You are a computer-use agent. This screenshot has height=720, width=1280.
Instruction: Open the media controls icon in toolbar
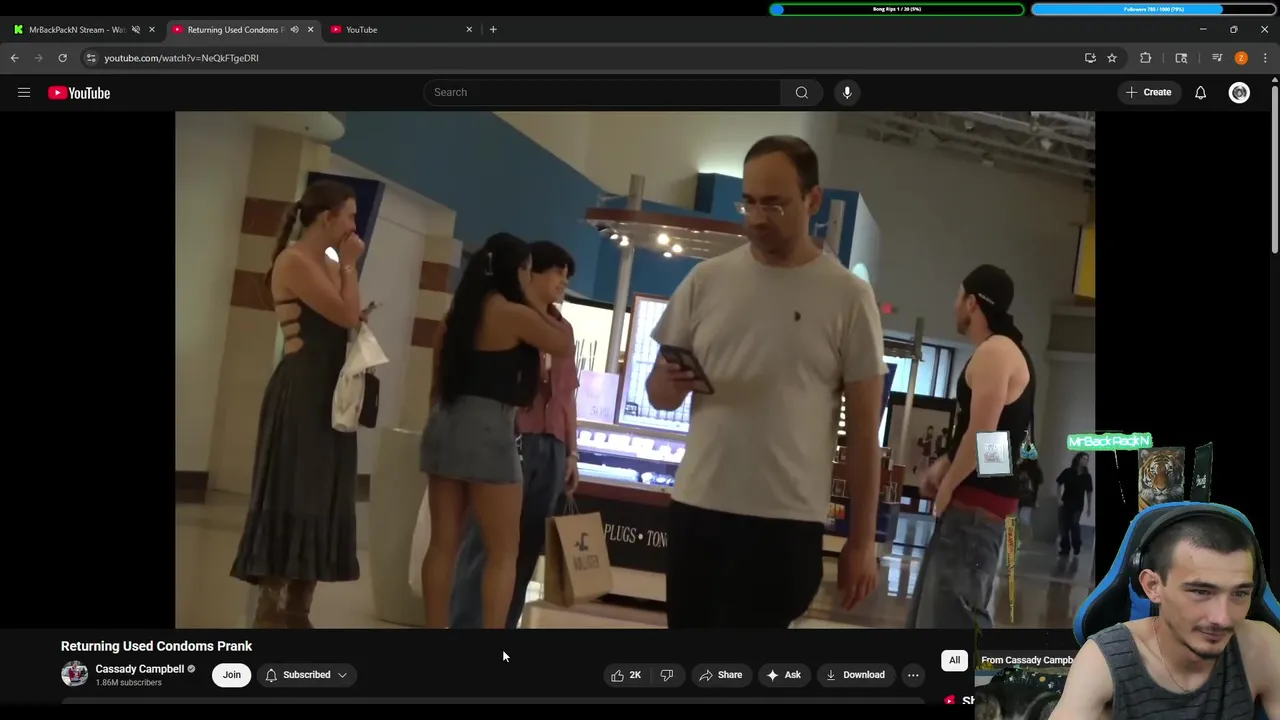(x=1217, y=58)
